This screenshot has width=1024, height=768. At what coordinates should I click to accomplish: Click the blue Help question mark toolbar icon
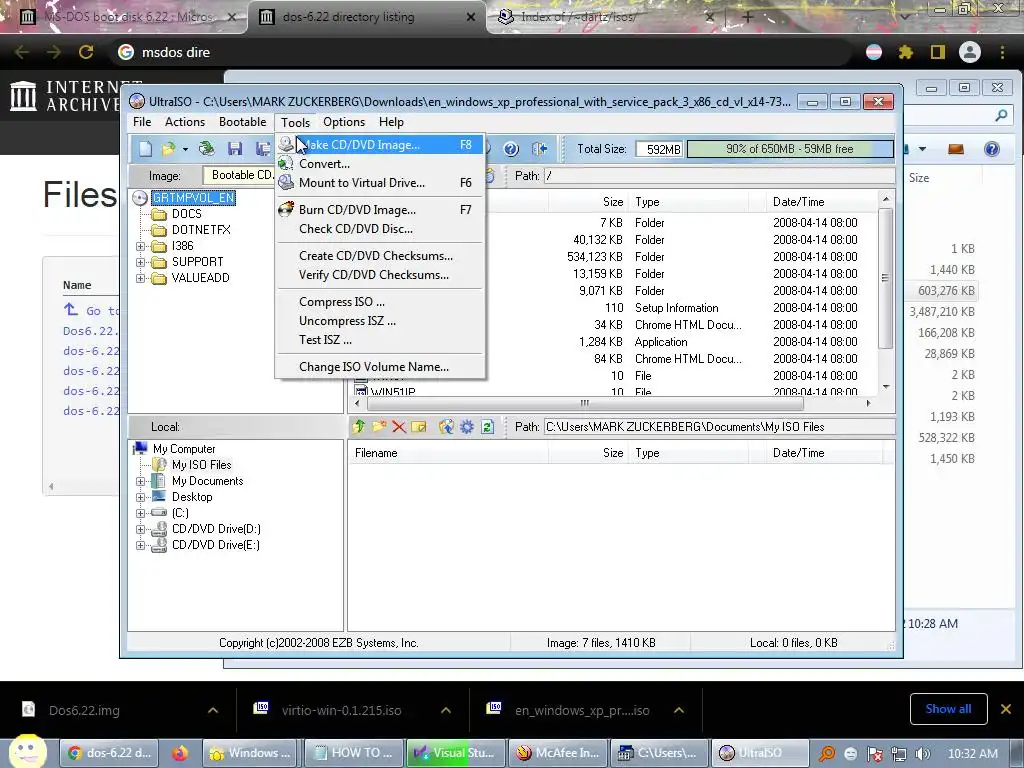511,149
